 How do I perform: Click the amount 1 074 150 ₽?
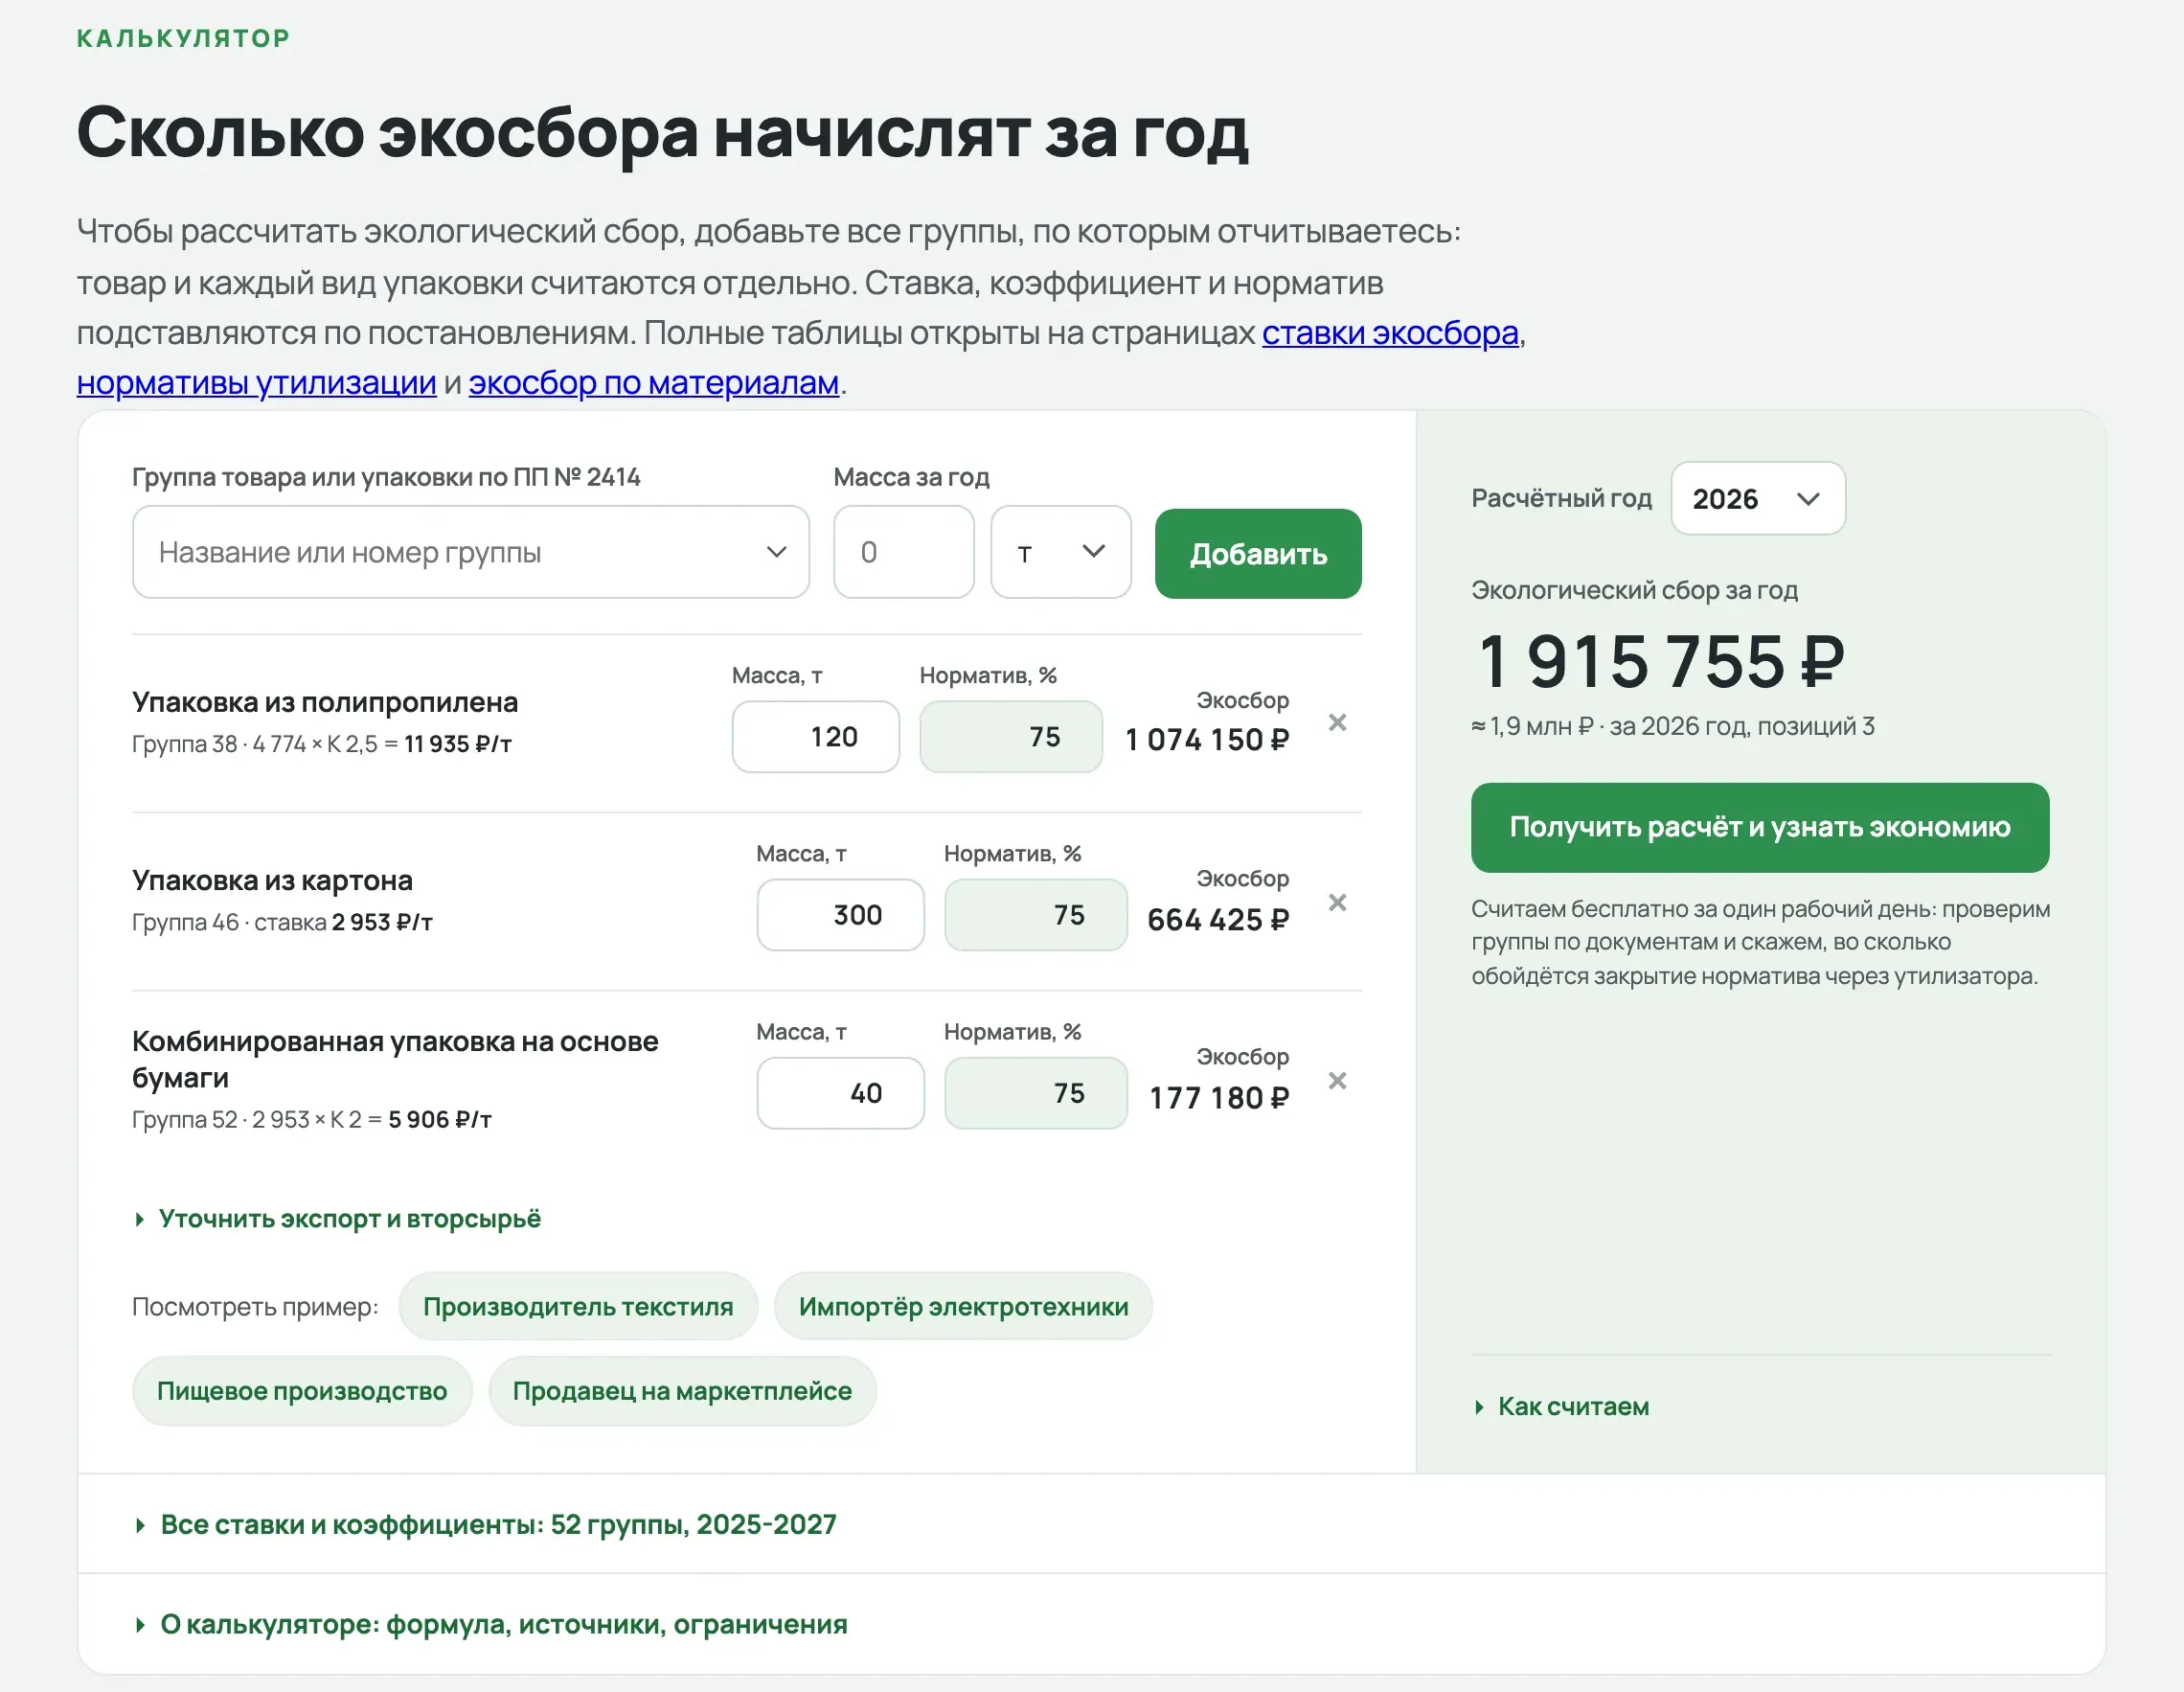(1207, 740)
